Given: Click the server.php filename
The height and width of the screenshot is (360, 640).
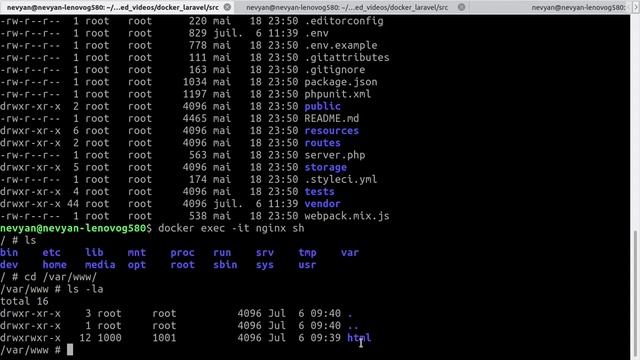Looking at the screenshot, I should [335, 155].
